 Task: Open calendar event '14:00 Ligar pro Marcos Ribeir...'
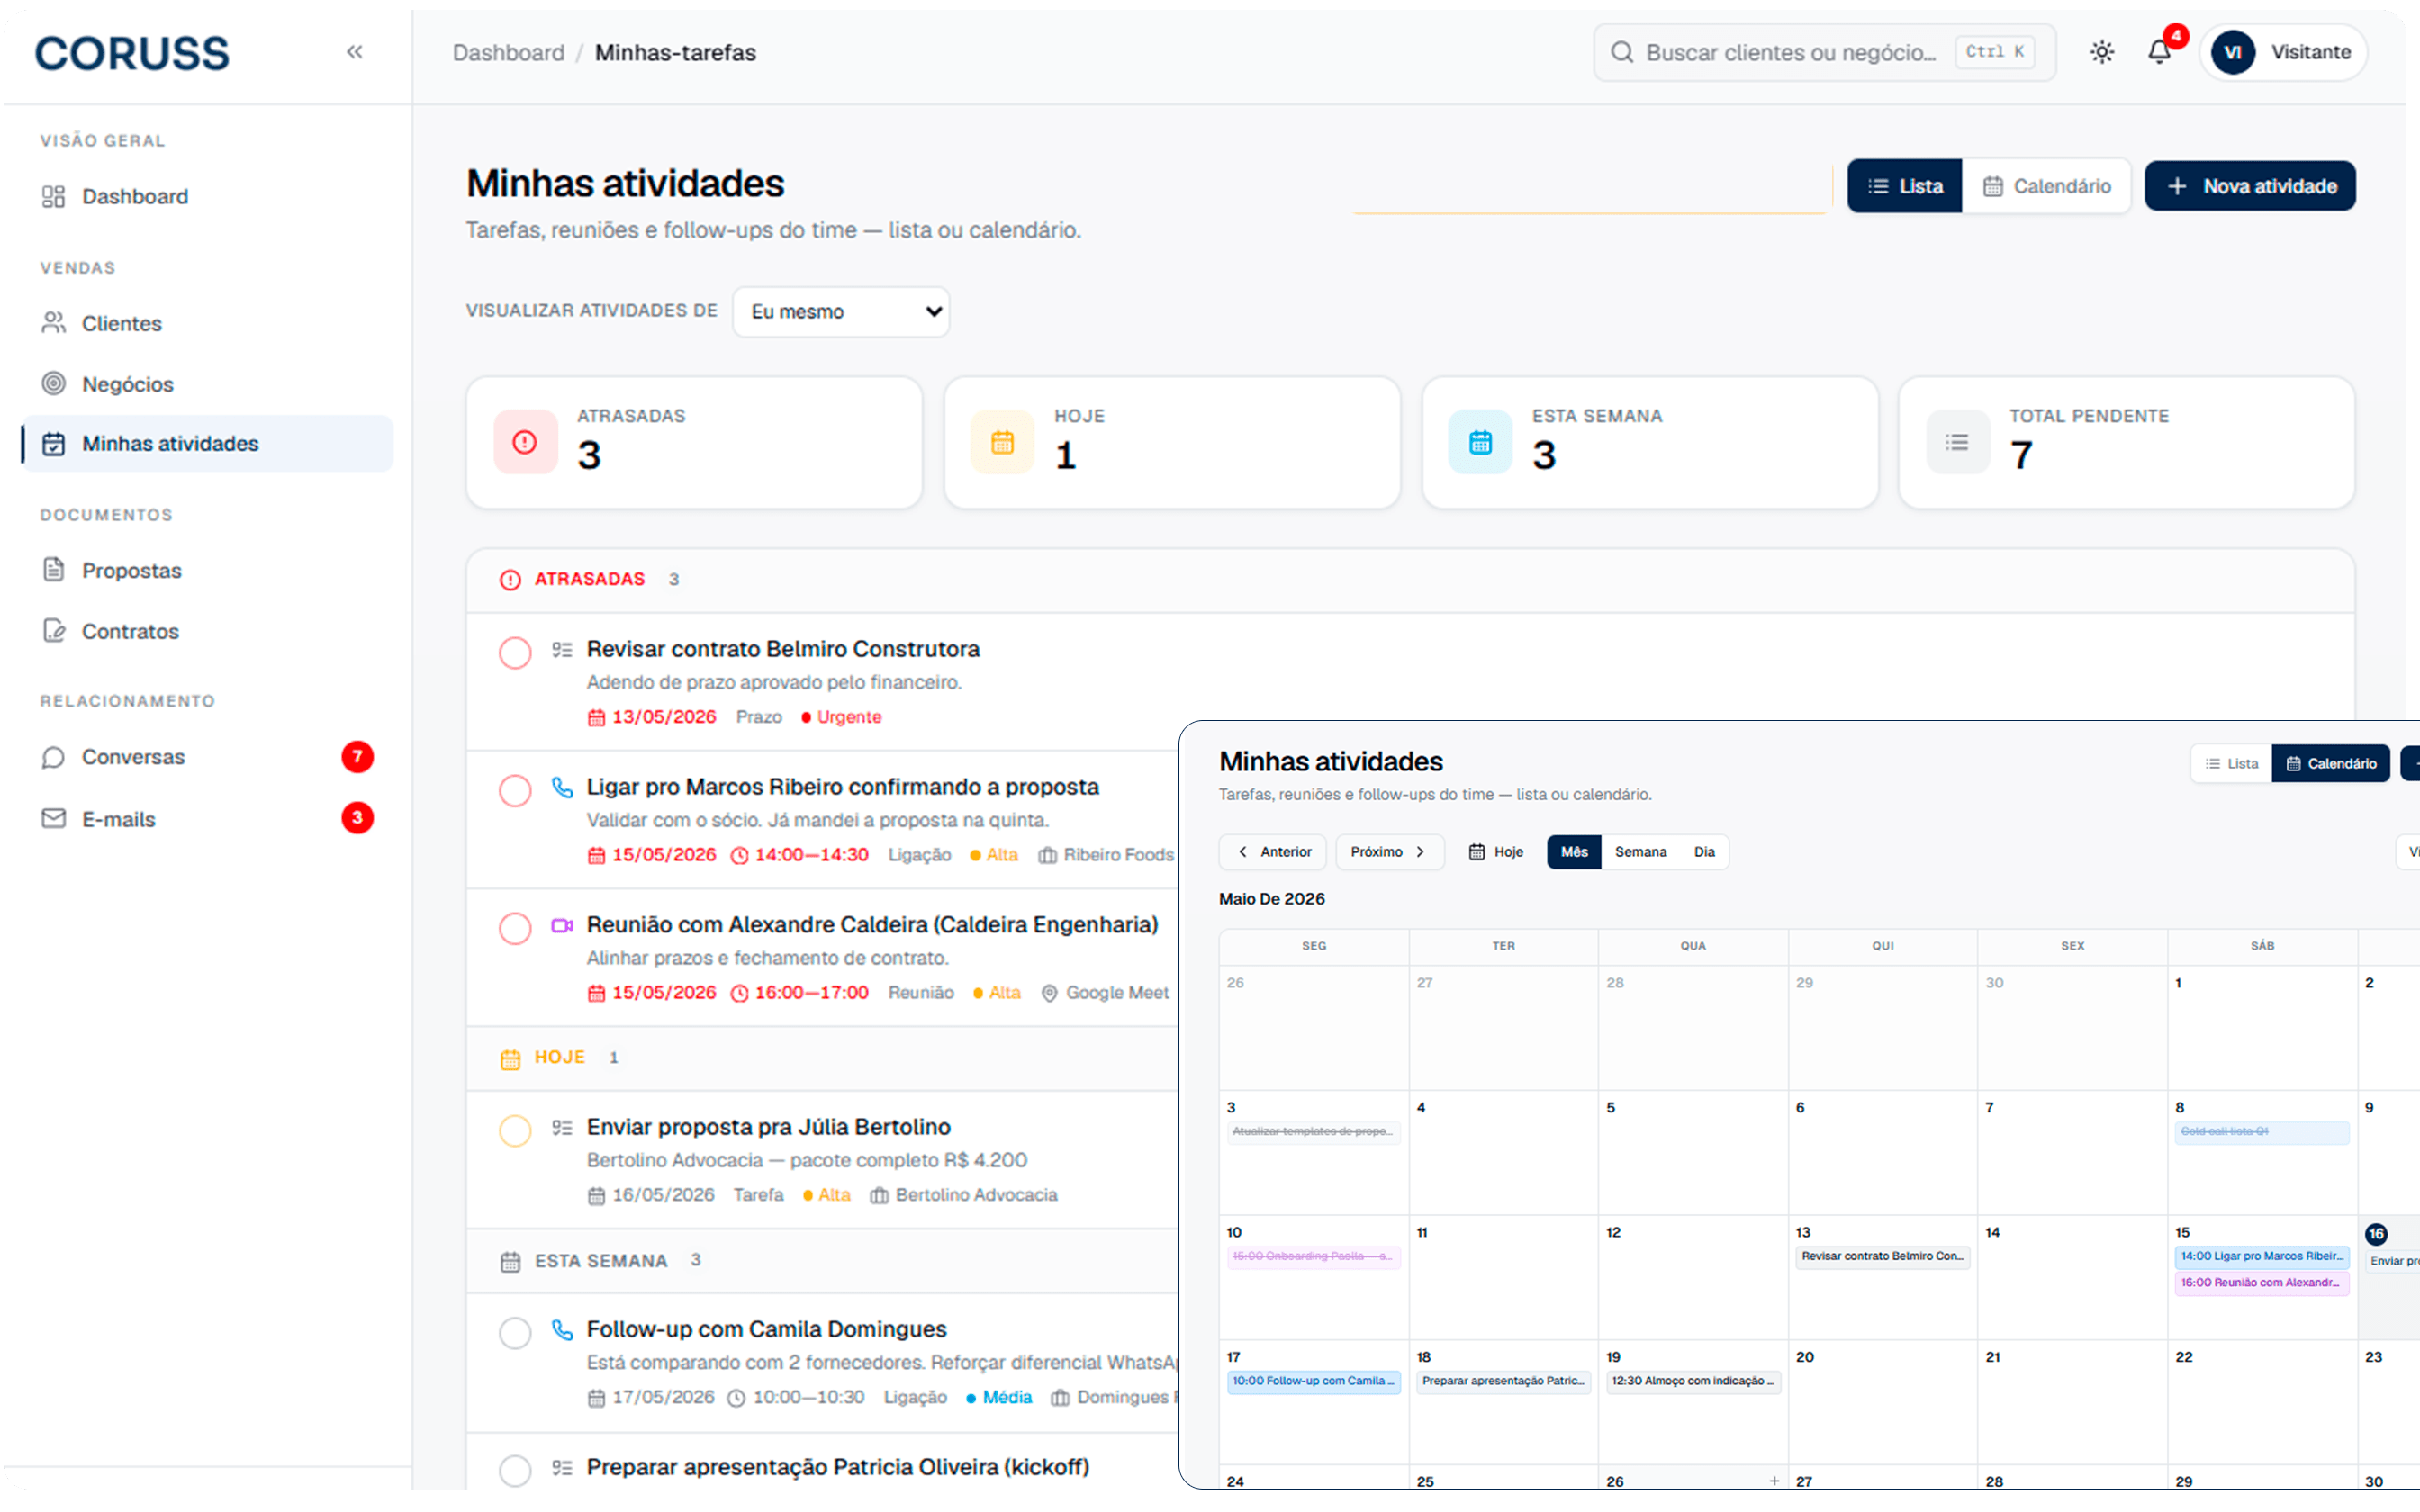pyautogui.click(x=2262, y=1257)
